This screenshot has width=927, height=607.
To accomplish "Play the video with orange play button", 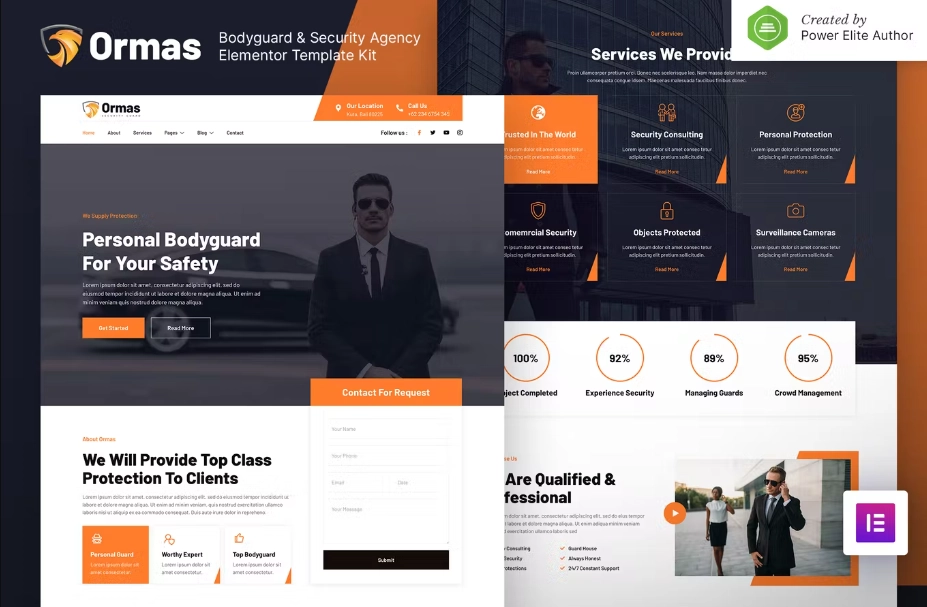I will (675, 513).
